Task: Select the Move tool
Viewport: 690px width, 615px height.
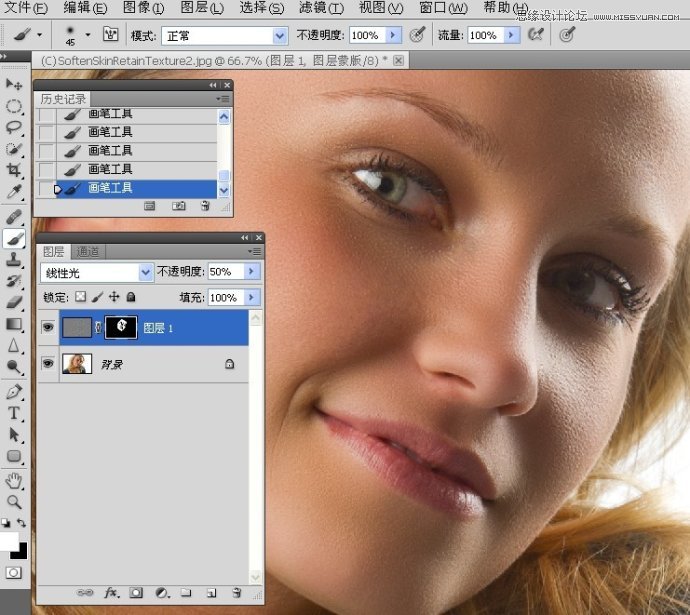Action: [x=14, y=84]
